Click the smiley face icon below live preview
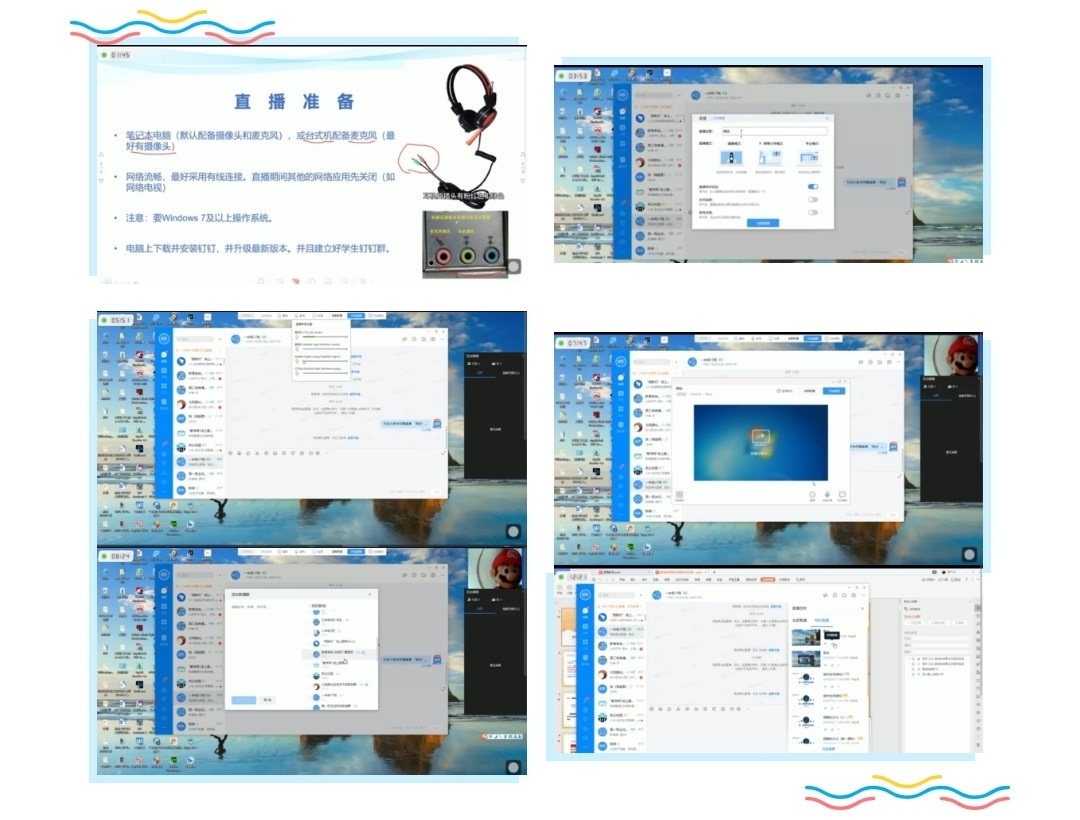Screen dimensions: 1080x820 tap(810, 494)
